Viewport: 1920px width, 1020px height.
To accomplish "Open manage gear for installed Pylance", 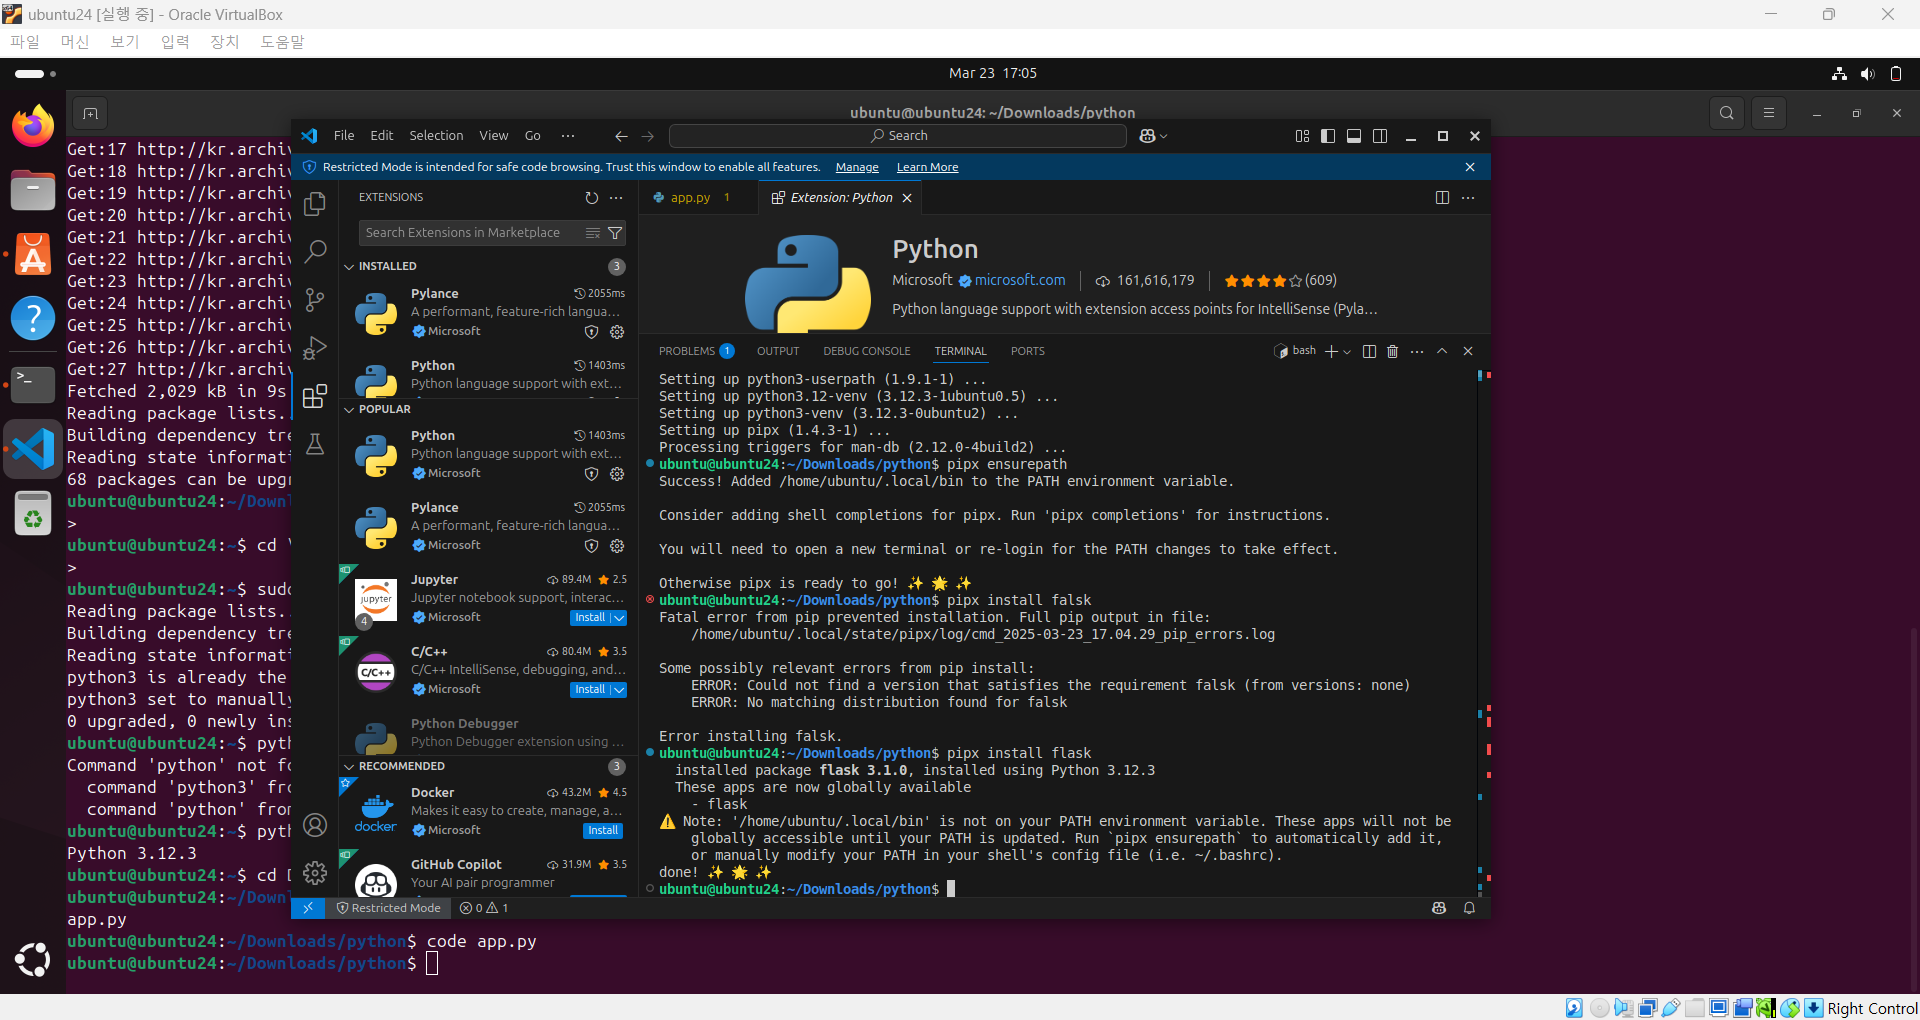I will tap(617, 332).
